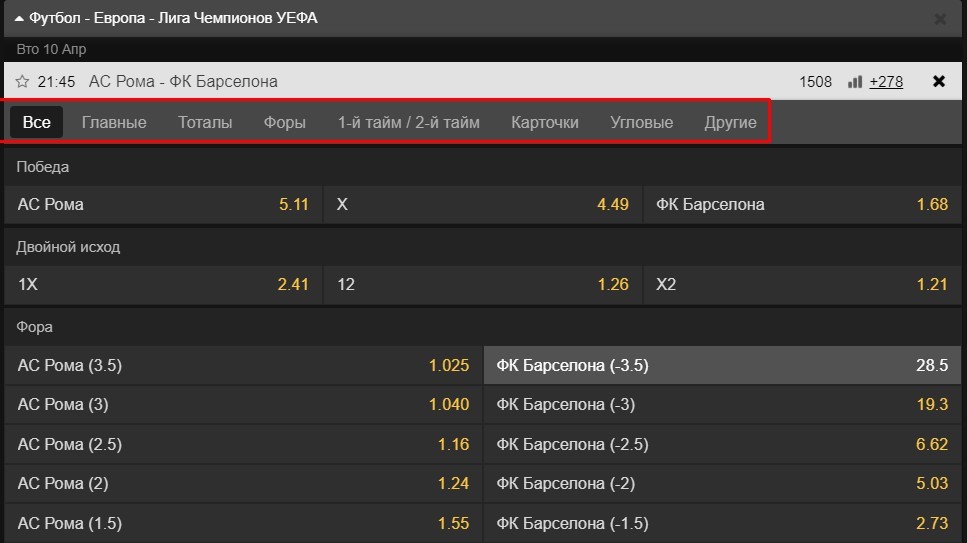Switch to the Главные tab
Viewport: 967px width, 543px height.
114,122
